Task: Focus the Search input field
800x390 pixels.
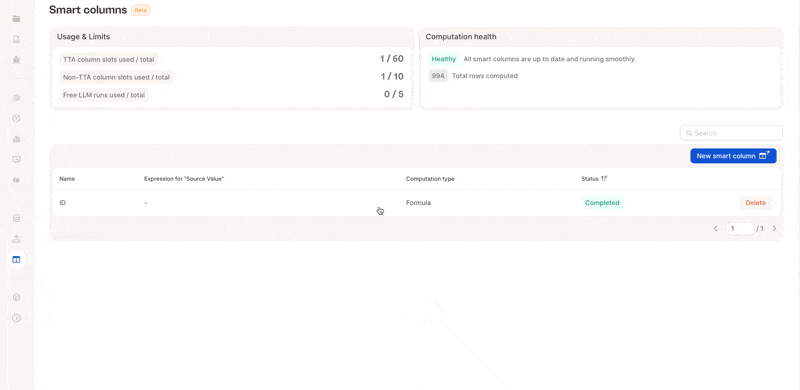Action: tap(731, 133)
